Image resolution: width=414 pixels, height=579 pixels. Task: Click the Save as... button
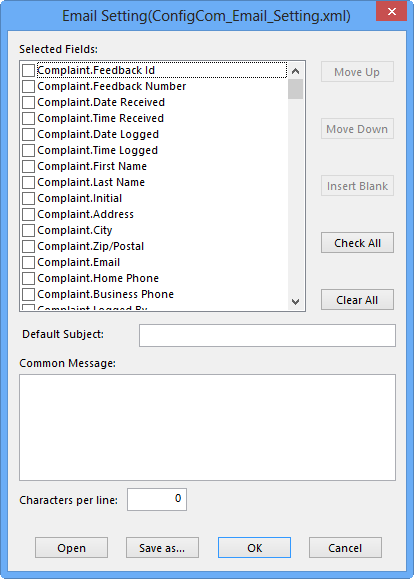[x=162, y=548]
